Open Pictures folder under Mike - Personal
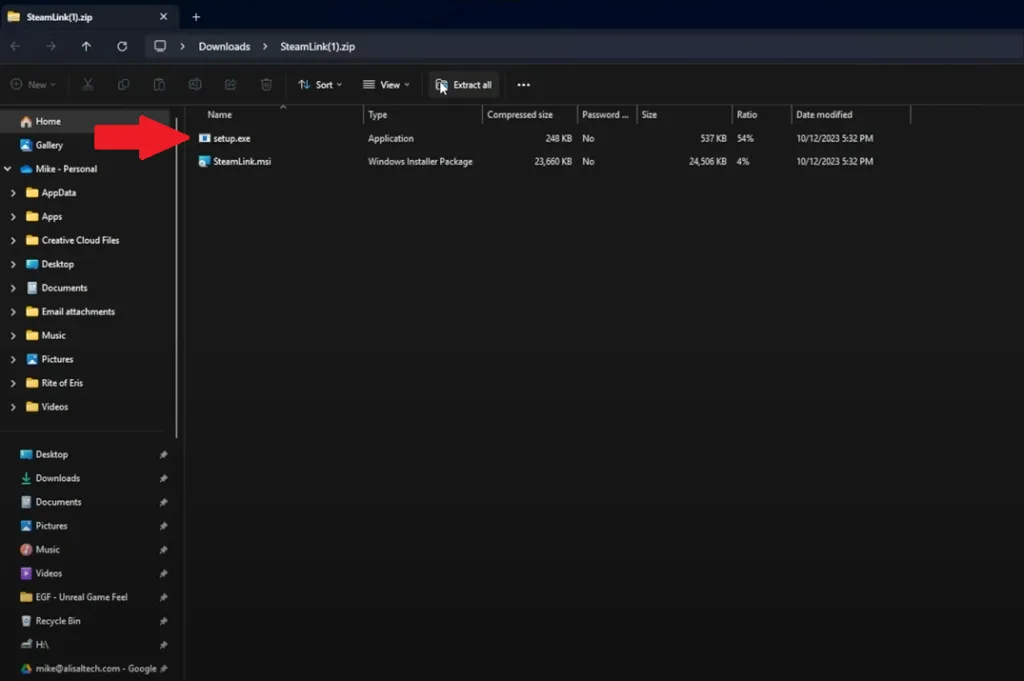The width and height of the screenshot is (1024, 681). coord(57,359)
